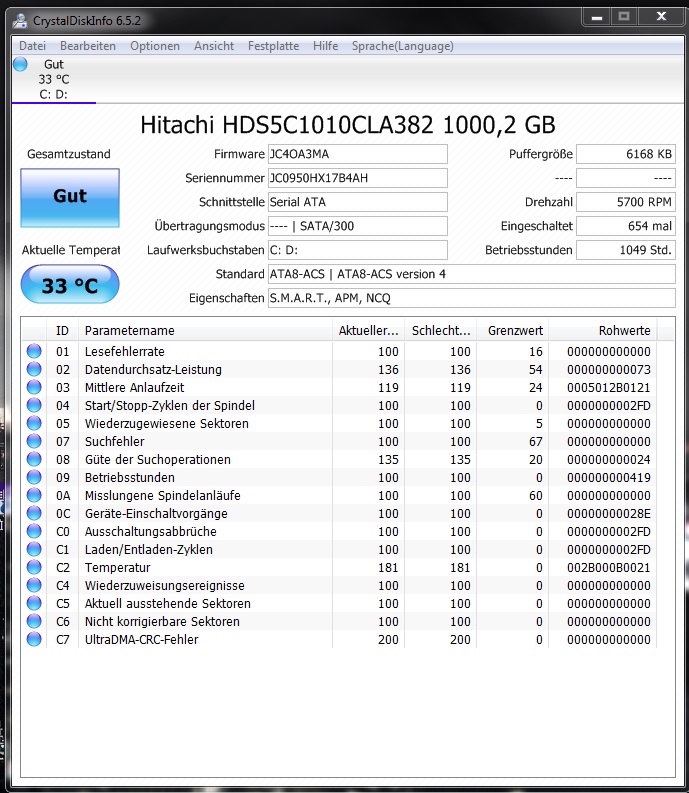This screenshot has height=793, width=689.
Task: Click the Grenzwert value 67 for Suchfehler
Action: click(x=536, y=442)
